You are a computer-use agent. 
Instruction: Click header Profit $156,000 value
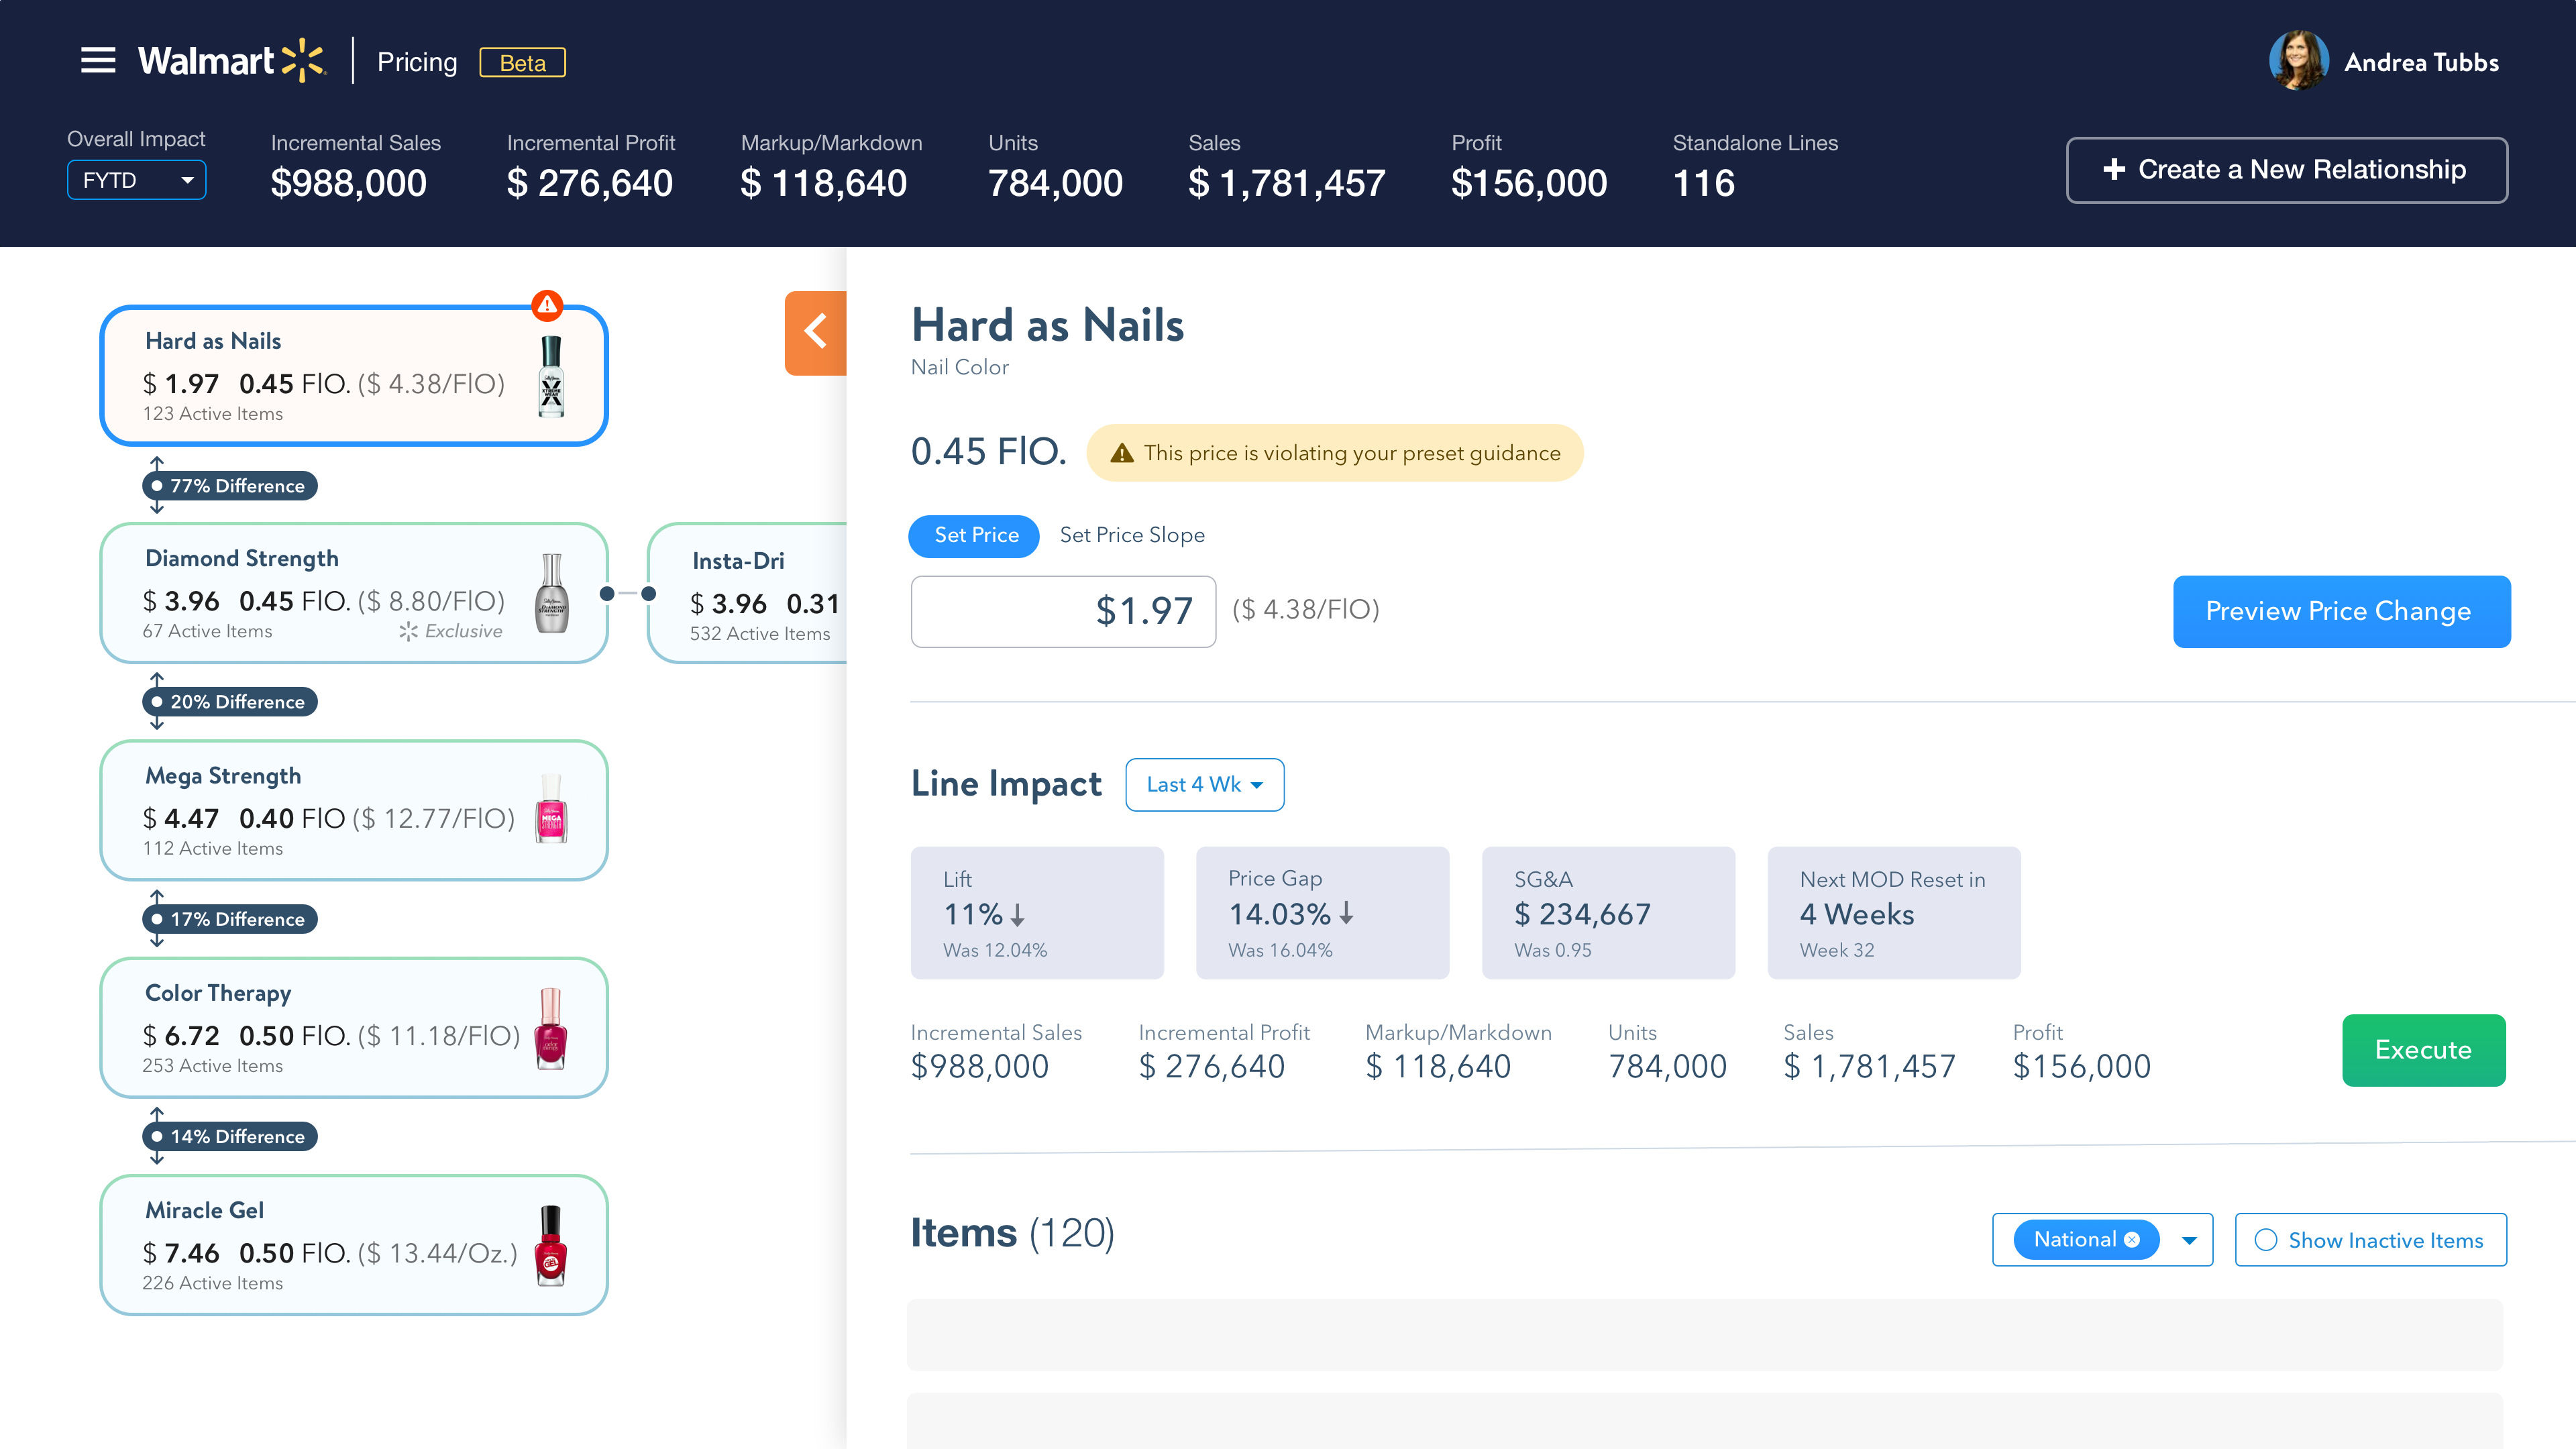(x=1529, y=183)
